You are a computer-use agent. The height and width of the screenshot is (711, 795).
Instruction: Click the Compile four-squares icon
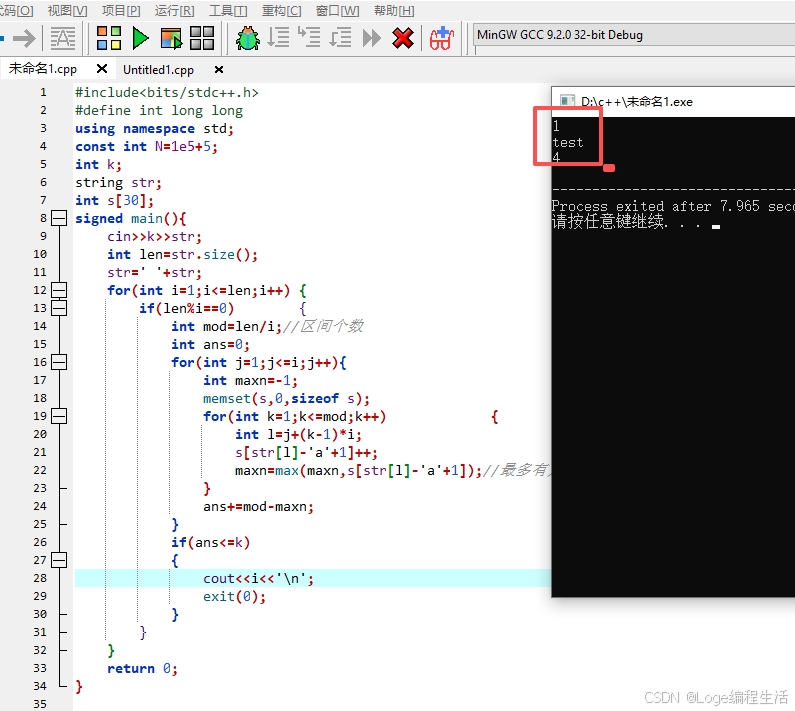pyautogui.click(x=109, y=38)
